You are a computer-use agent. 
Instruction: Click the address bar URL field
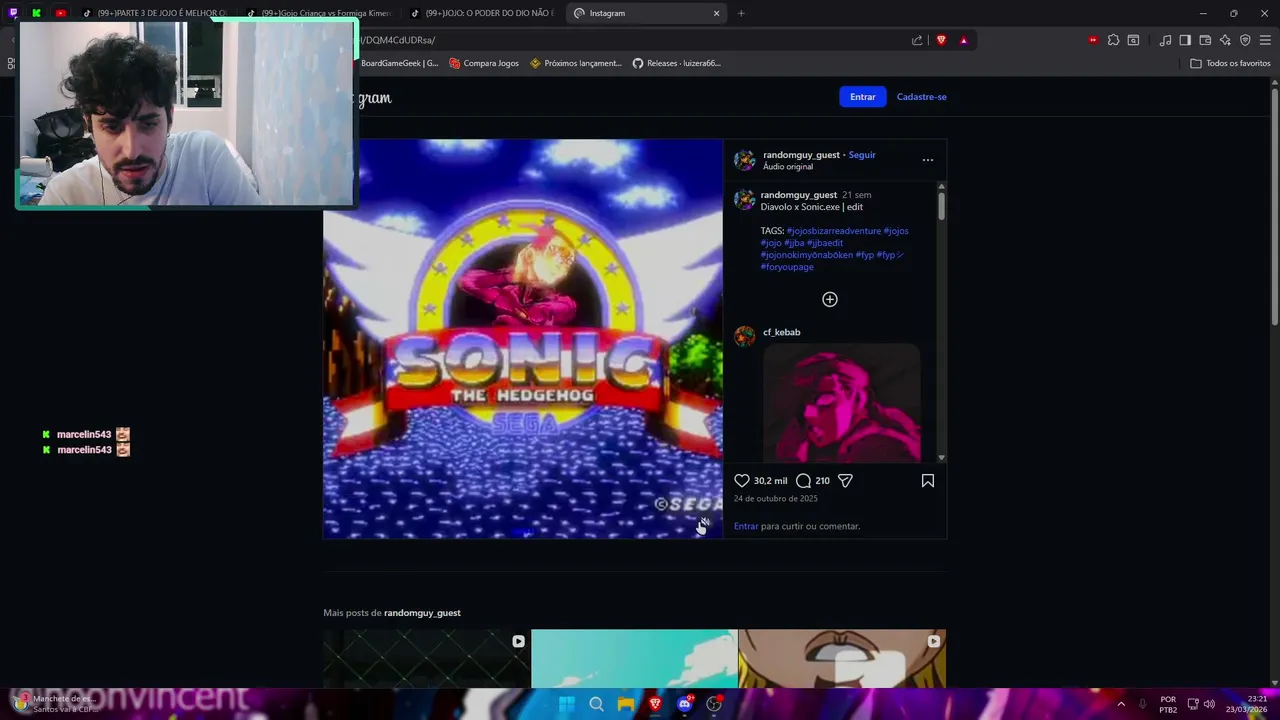click(x=630, y=40)
